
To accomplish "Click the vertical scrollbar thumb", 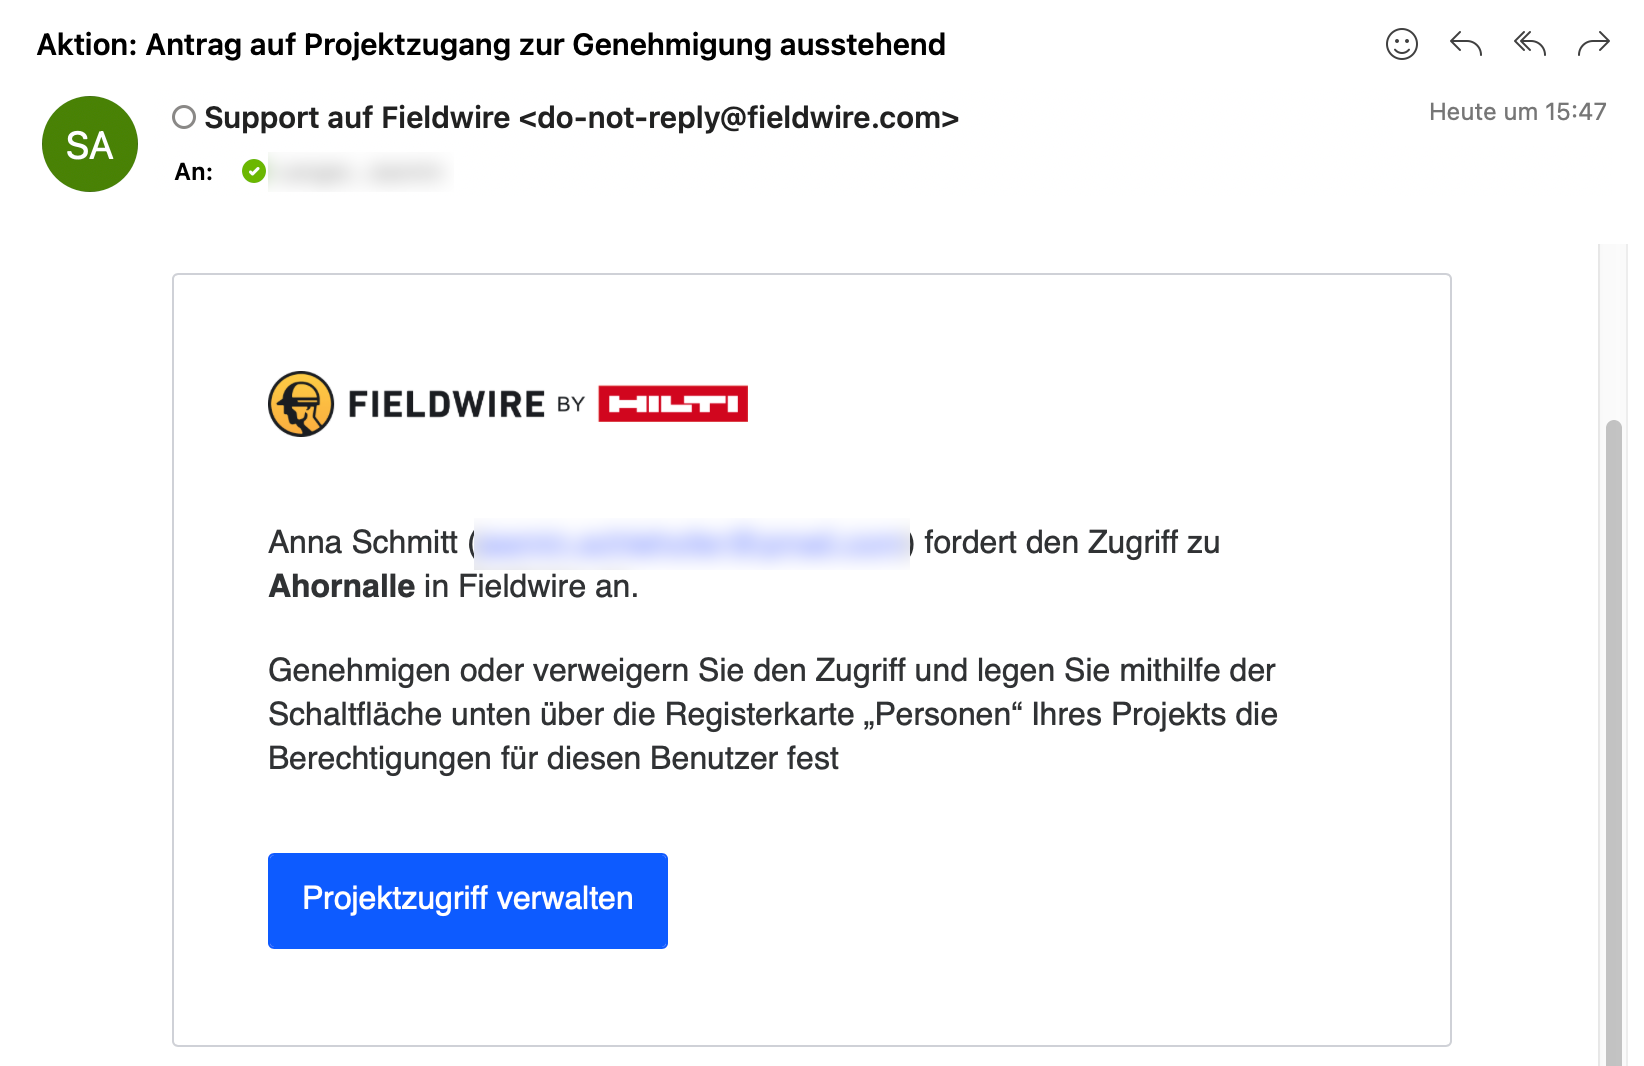I will [x=1612, y=740].
